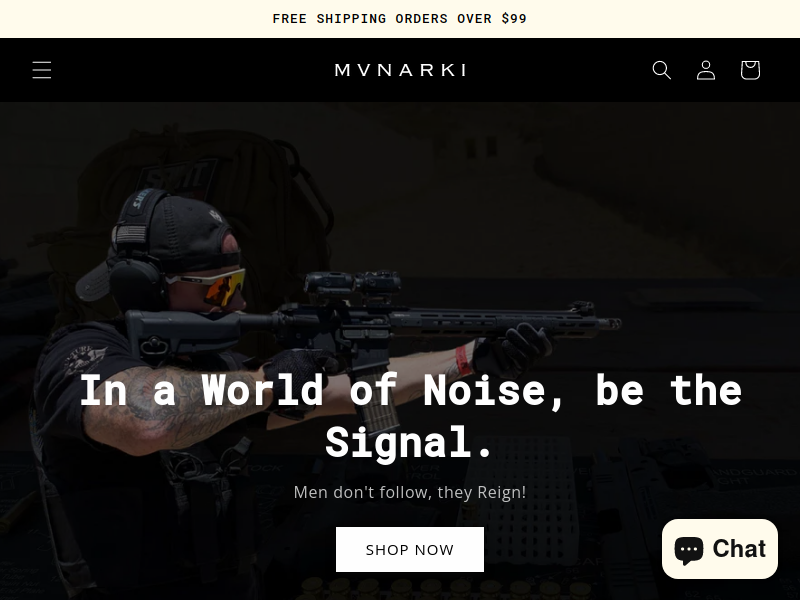This screenshot has height=600, width=800.
Task: Click the rifle scope in hero image
Action: (352, 284)
